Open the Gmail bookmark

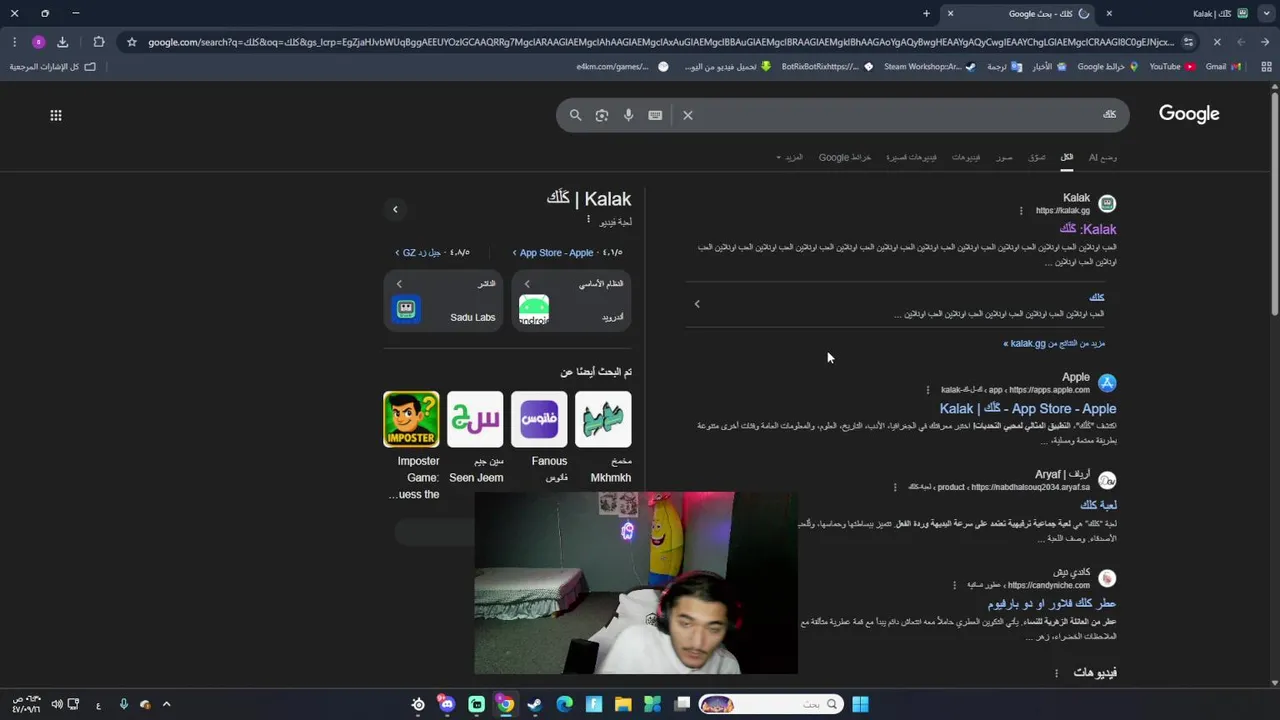tap(1223, 67)
